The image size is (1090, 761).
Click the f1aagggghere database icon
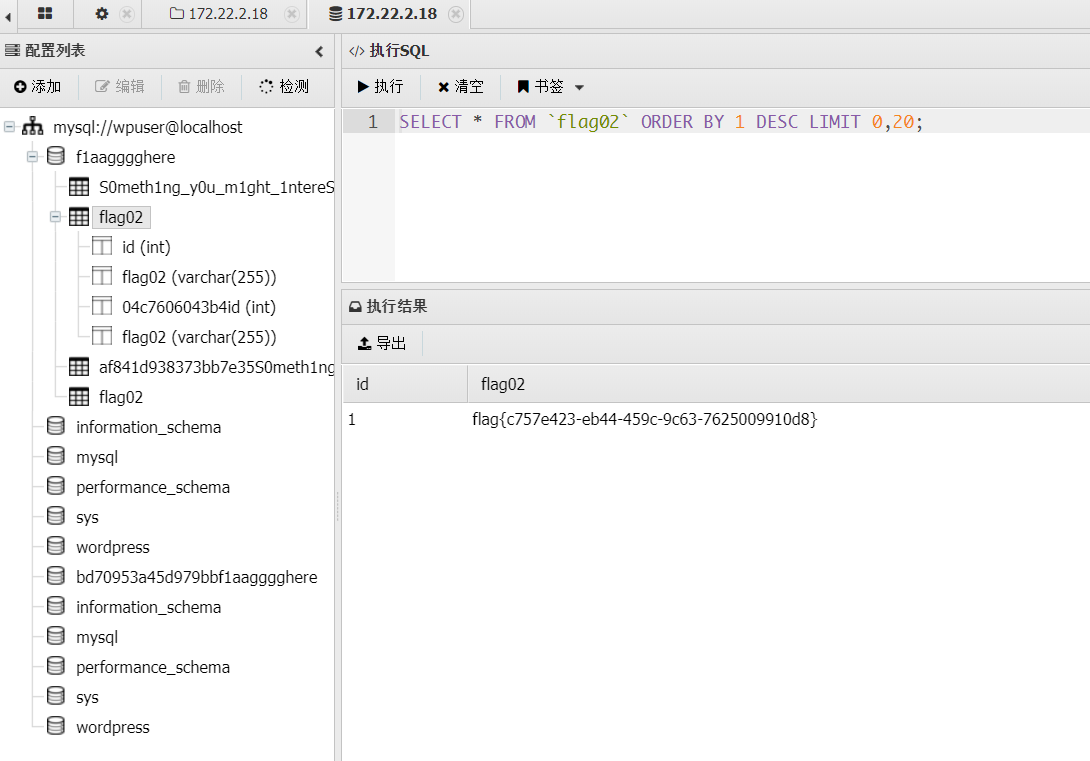click(56, 156)
